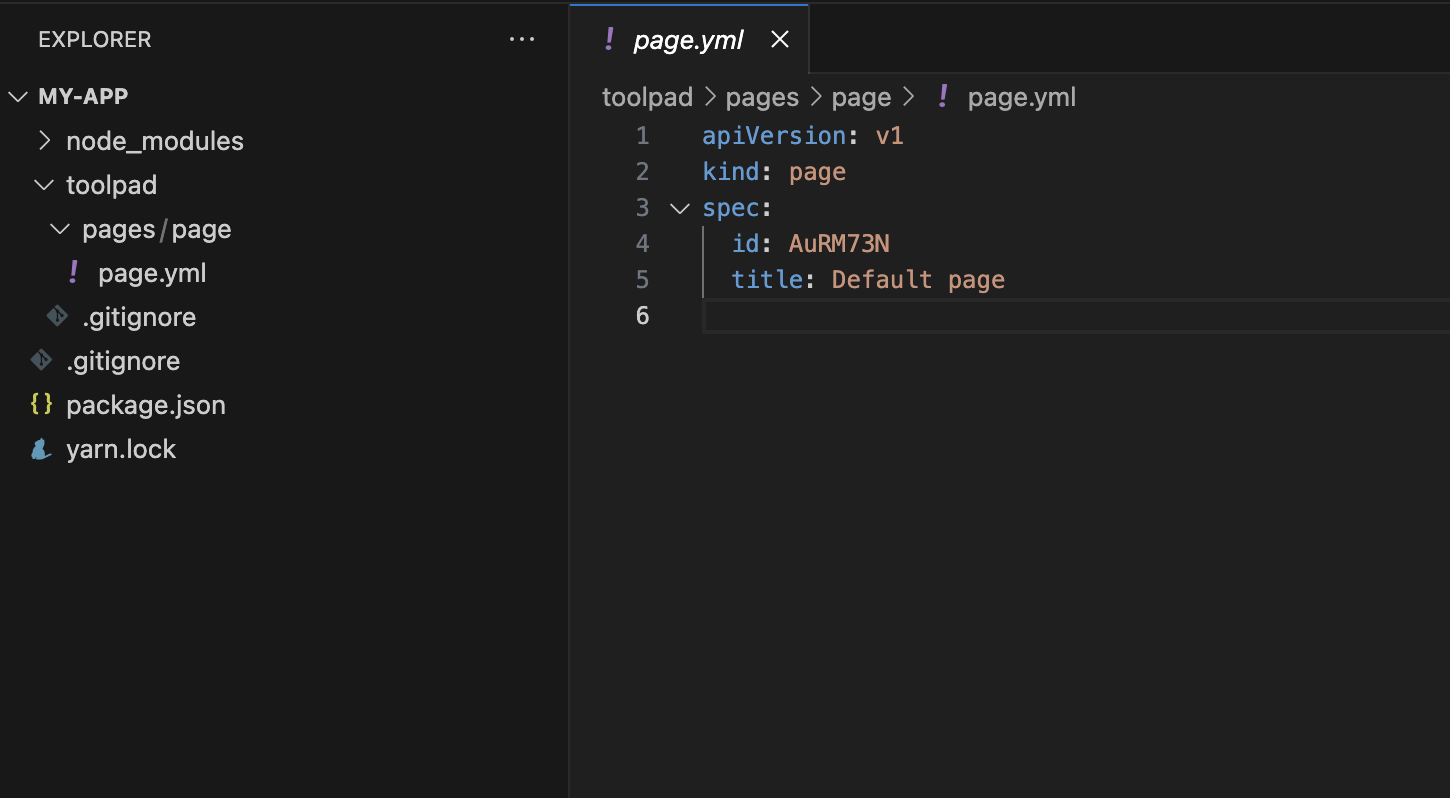Click the YAML icon in the breadcrumb bar
Image resolution: width=1450 pixels, height=798 pixels.
coord(942,97)
